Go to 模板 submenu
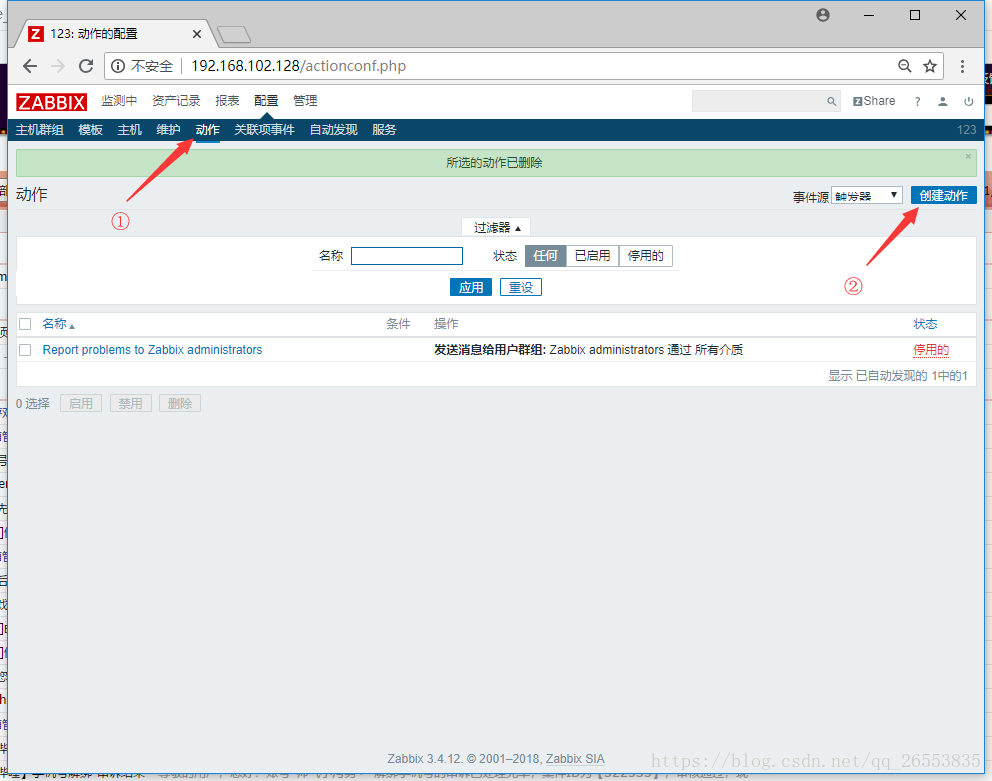The width and height of the screenshot is (992, 781). pyautogui.click(x=90, y=130)
